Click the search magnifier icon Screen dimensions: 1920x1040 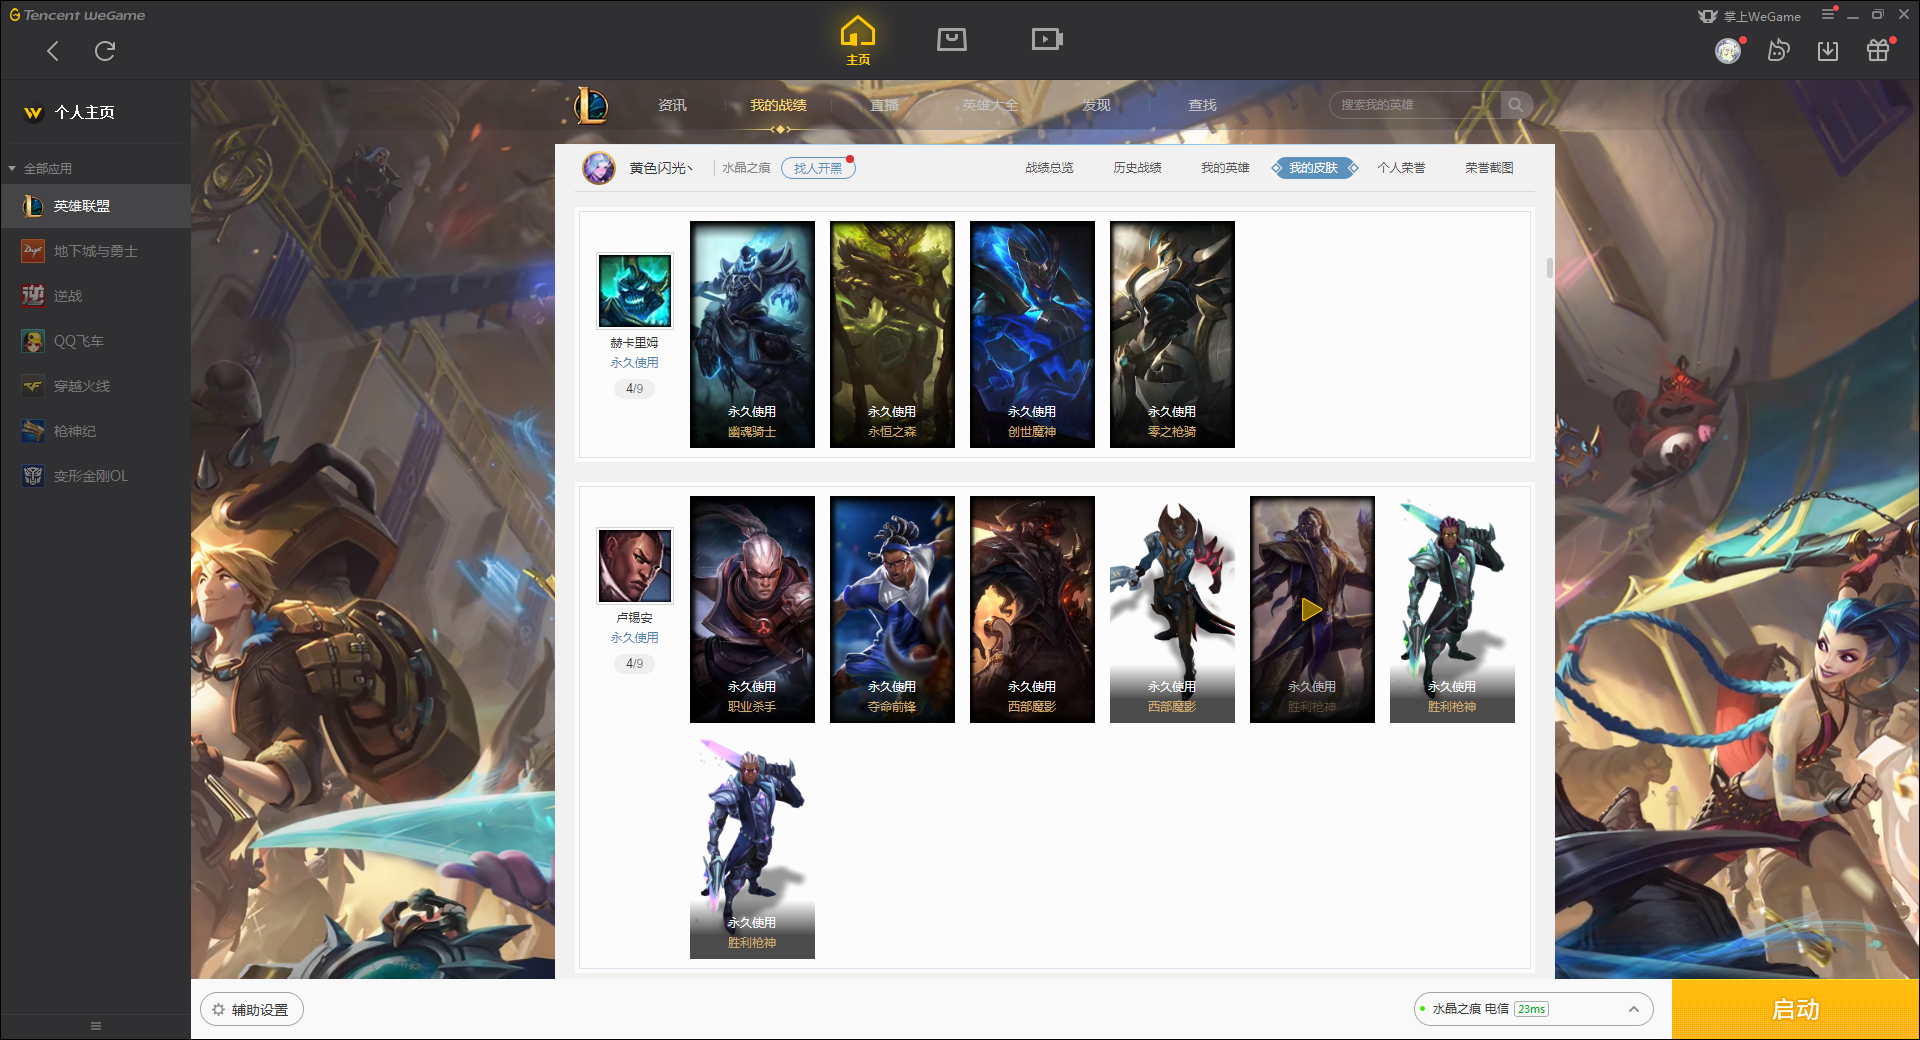coord(1516,105)
